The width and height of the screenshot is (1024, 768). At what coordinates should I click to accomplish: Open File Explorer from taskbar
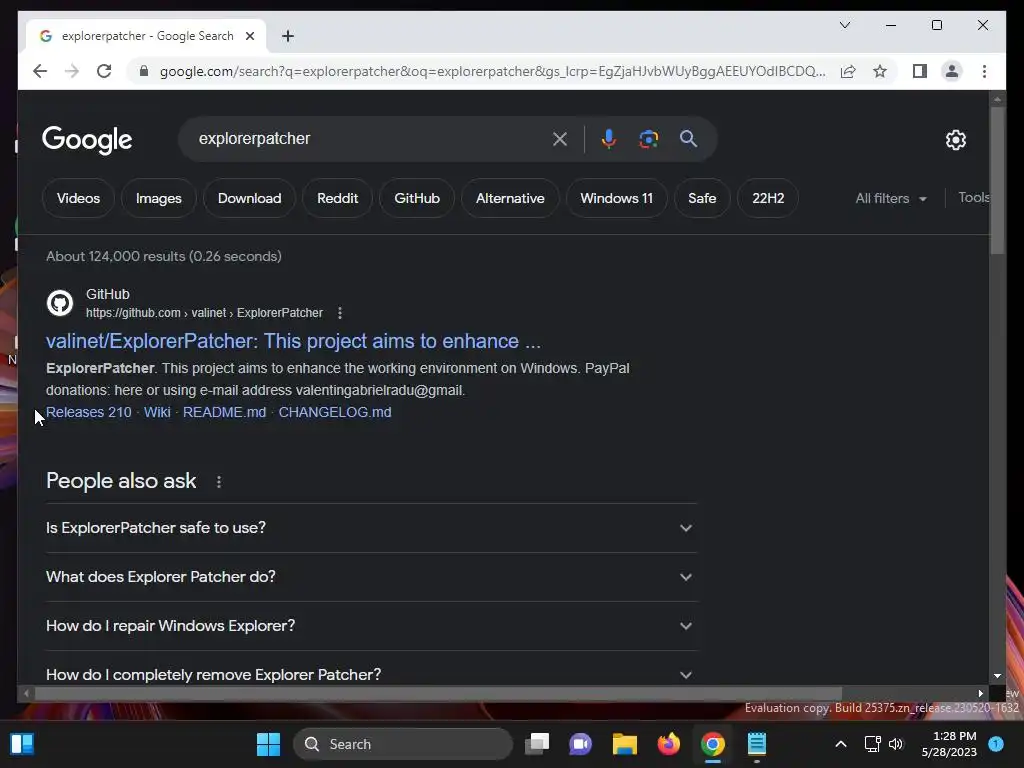(624, 744)
